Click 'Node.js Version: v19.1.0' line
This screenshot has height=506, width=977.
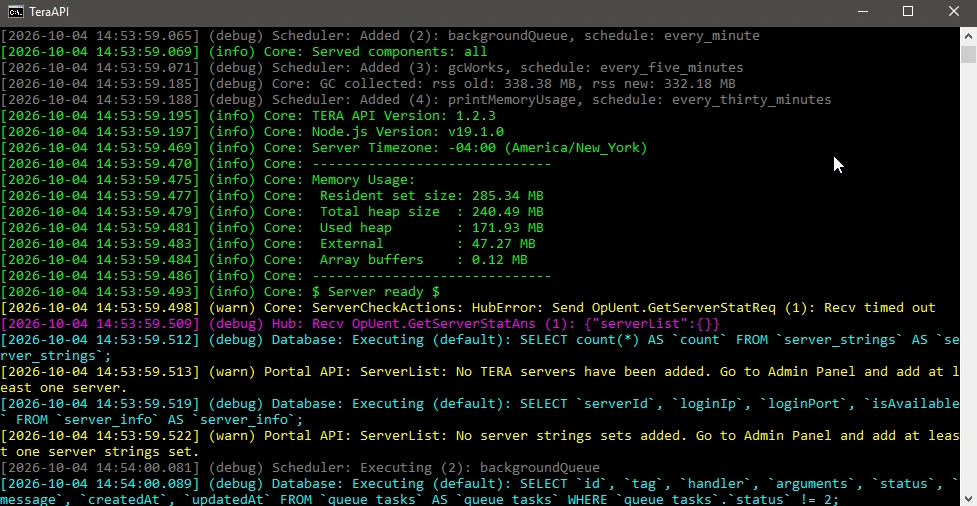coord(252,132)
